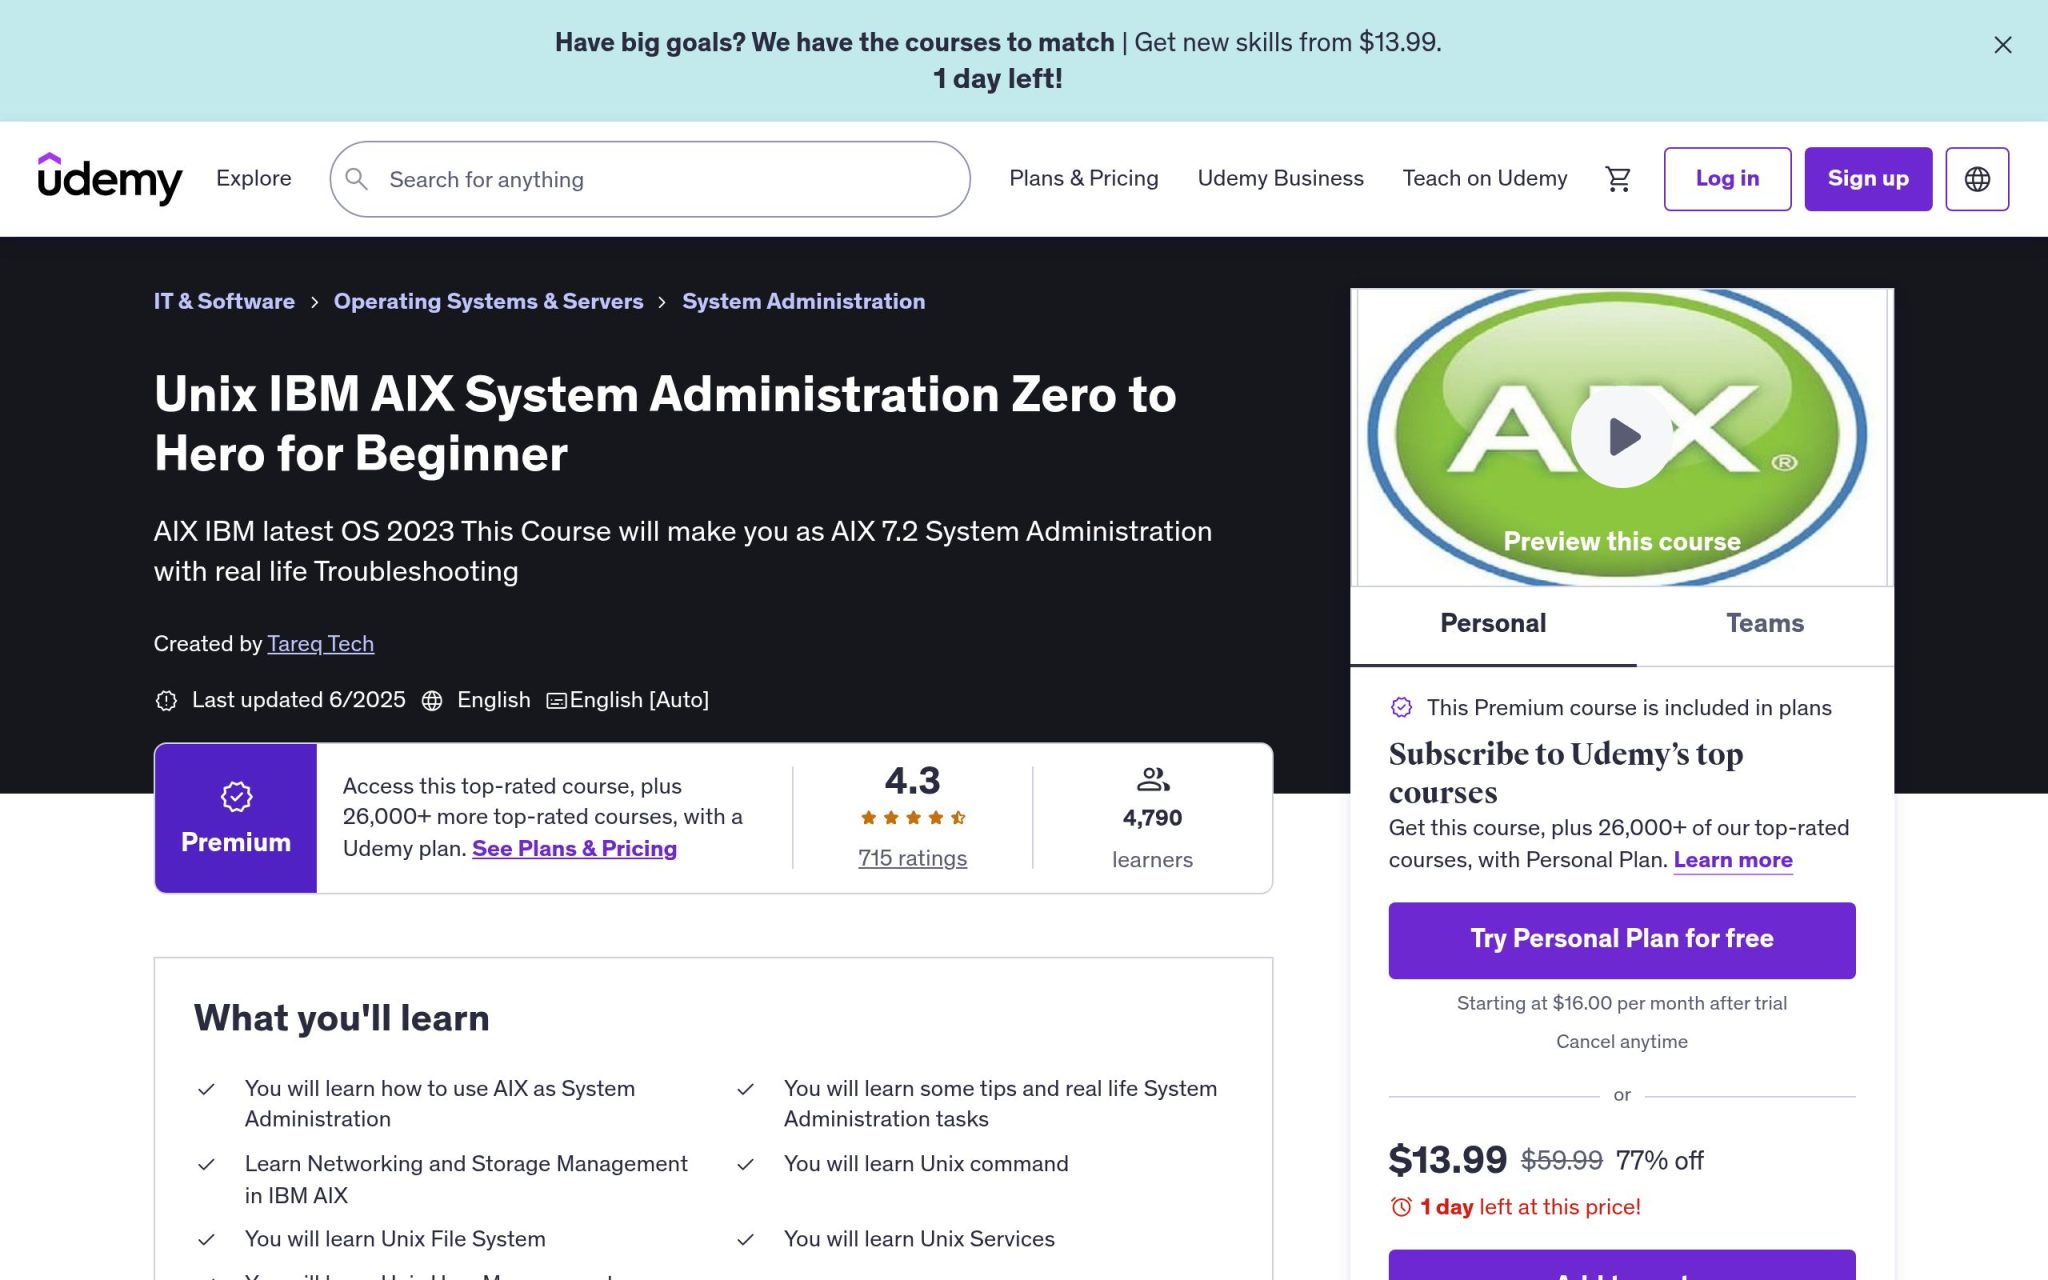Click the search magnifier icon

point(357,178)
